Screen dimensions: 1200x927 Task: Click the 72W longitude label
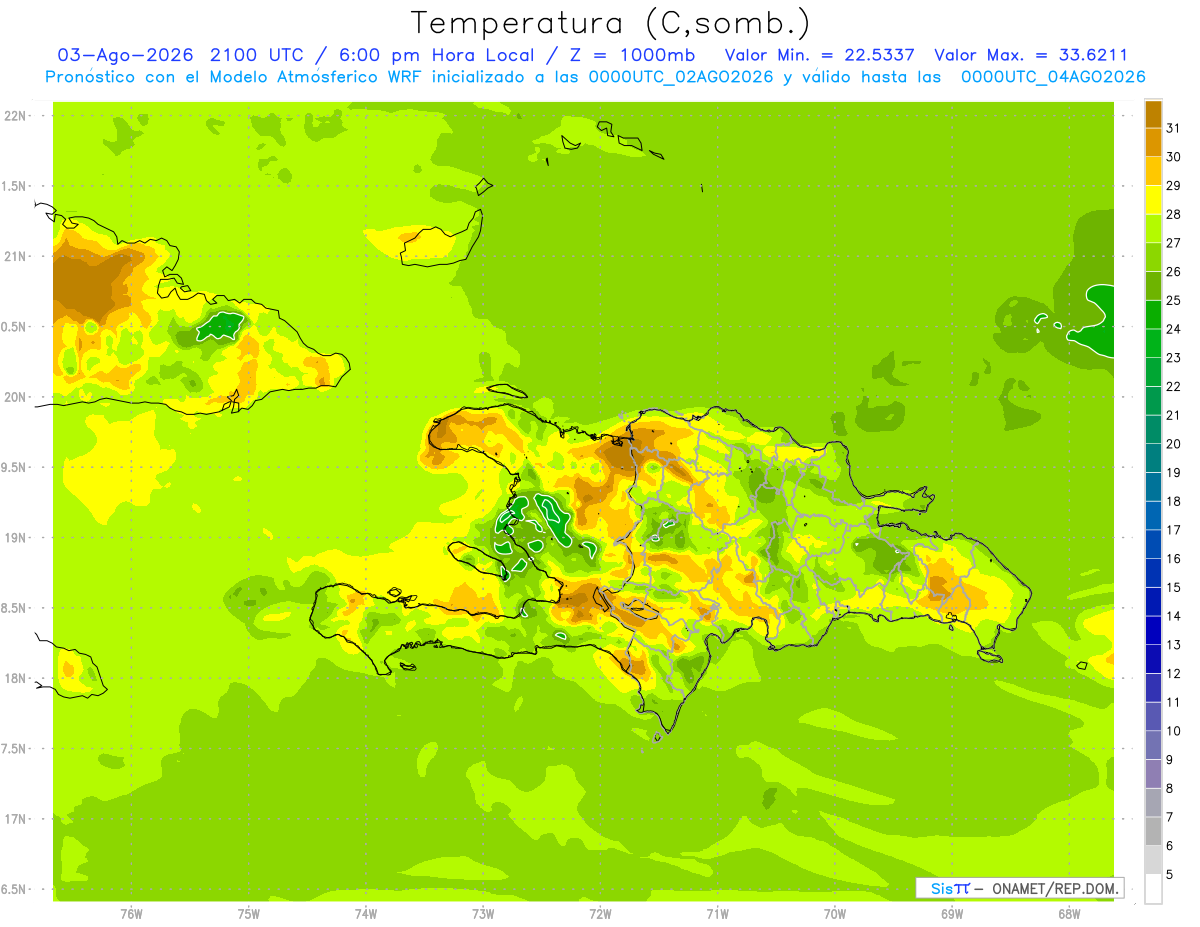(x=600, y=913)
